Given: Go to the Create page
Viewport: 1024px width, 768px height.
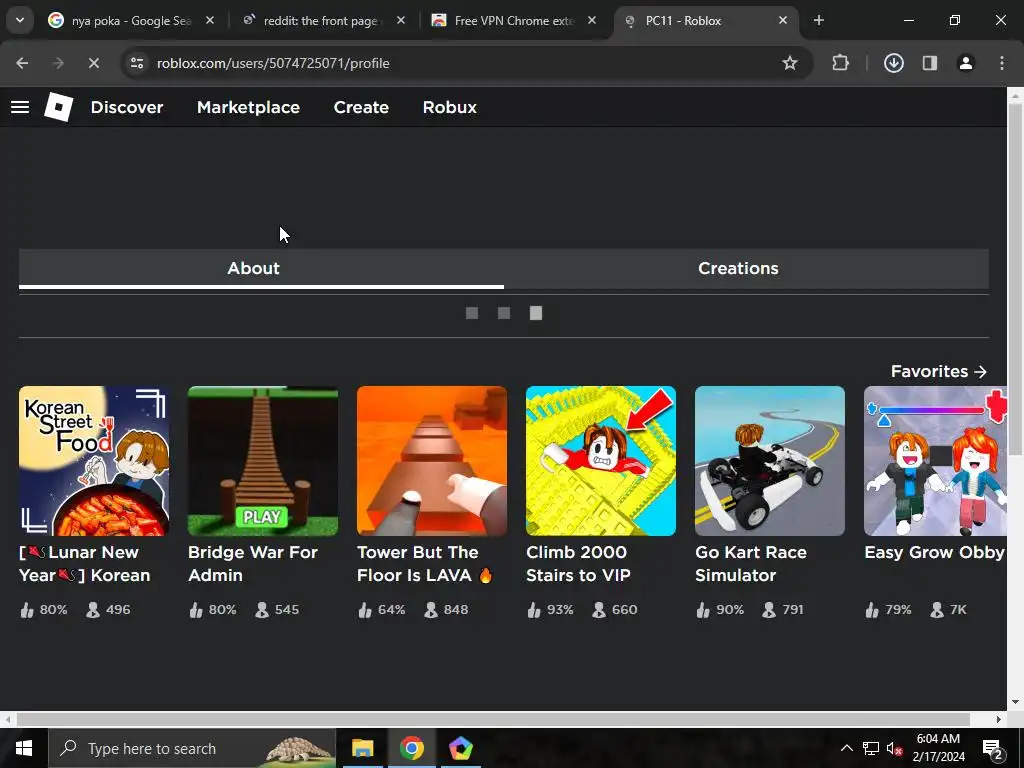Looking at the screenshot, I should click(x=361, y=107).
